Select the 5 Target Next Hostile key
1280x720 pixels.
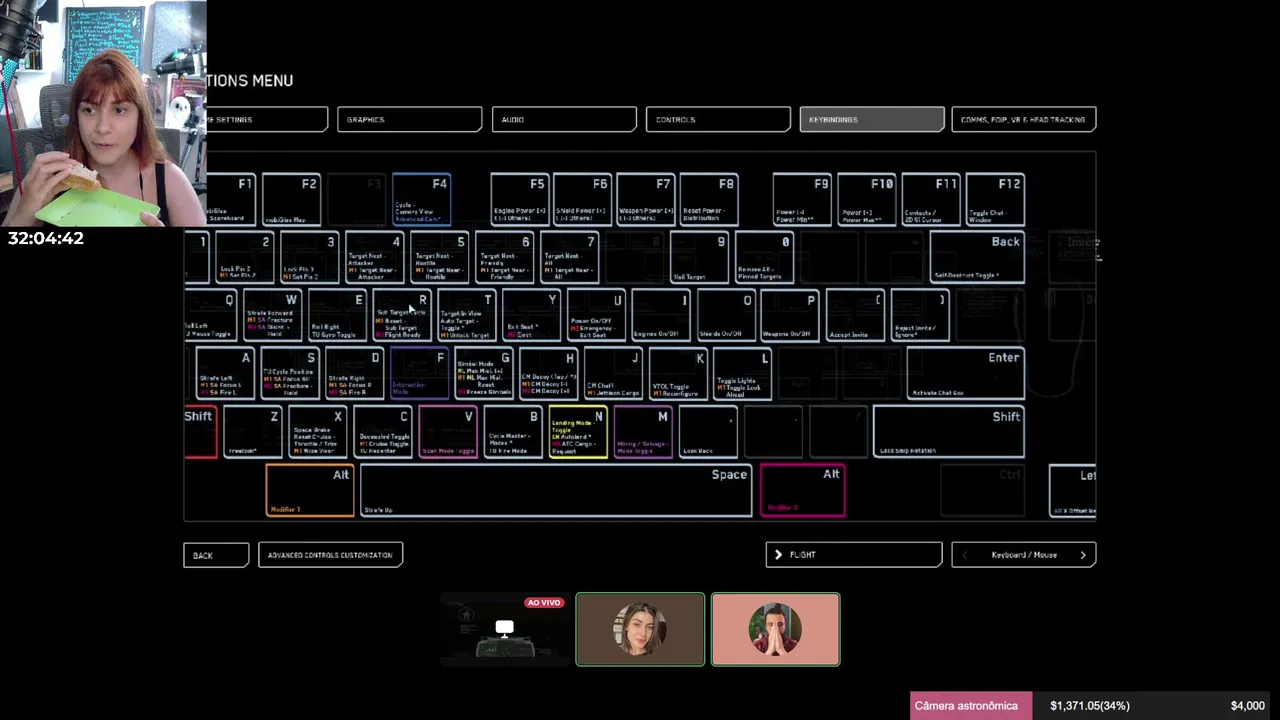pos(440,258)
